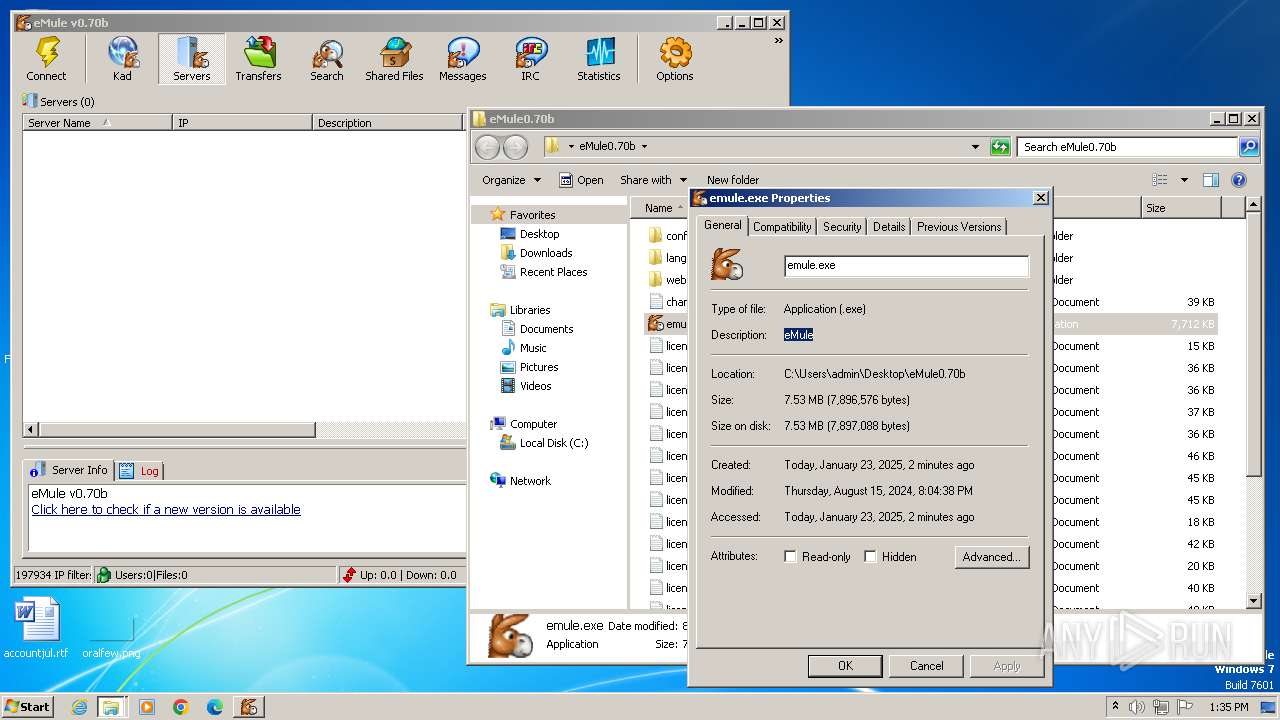Open the Start menu
1280x720 pixels.
[27, 706]
